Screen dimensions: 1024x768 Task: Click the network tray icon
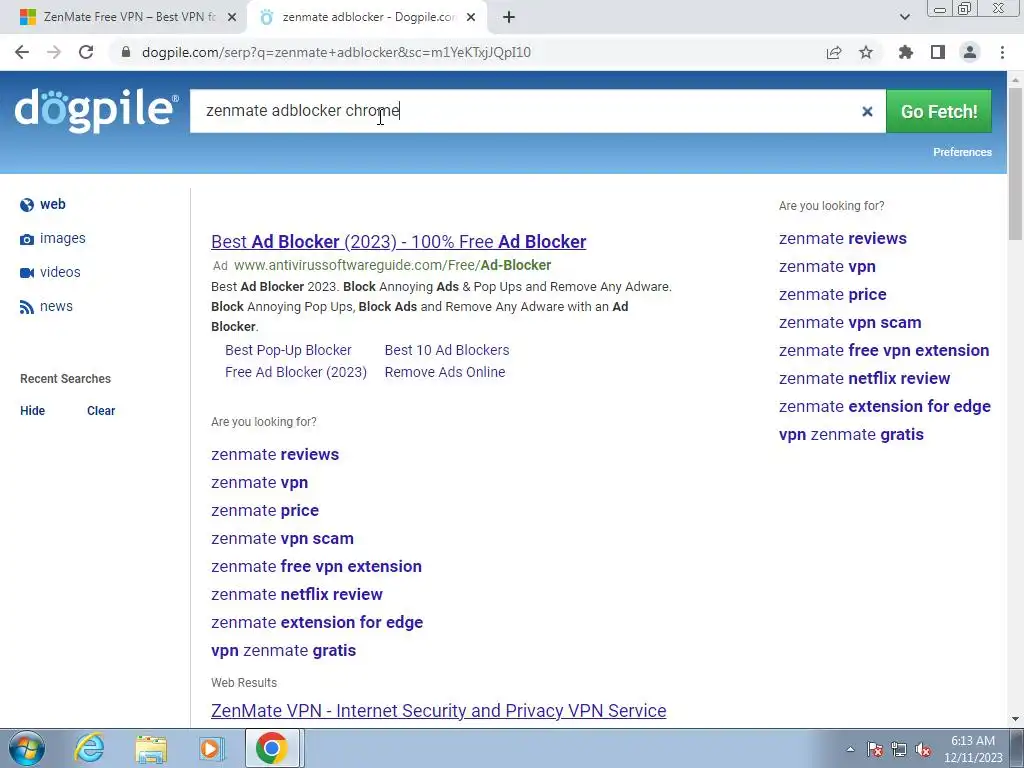(899, 749)
